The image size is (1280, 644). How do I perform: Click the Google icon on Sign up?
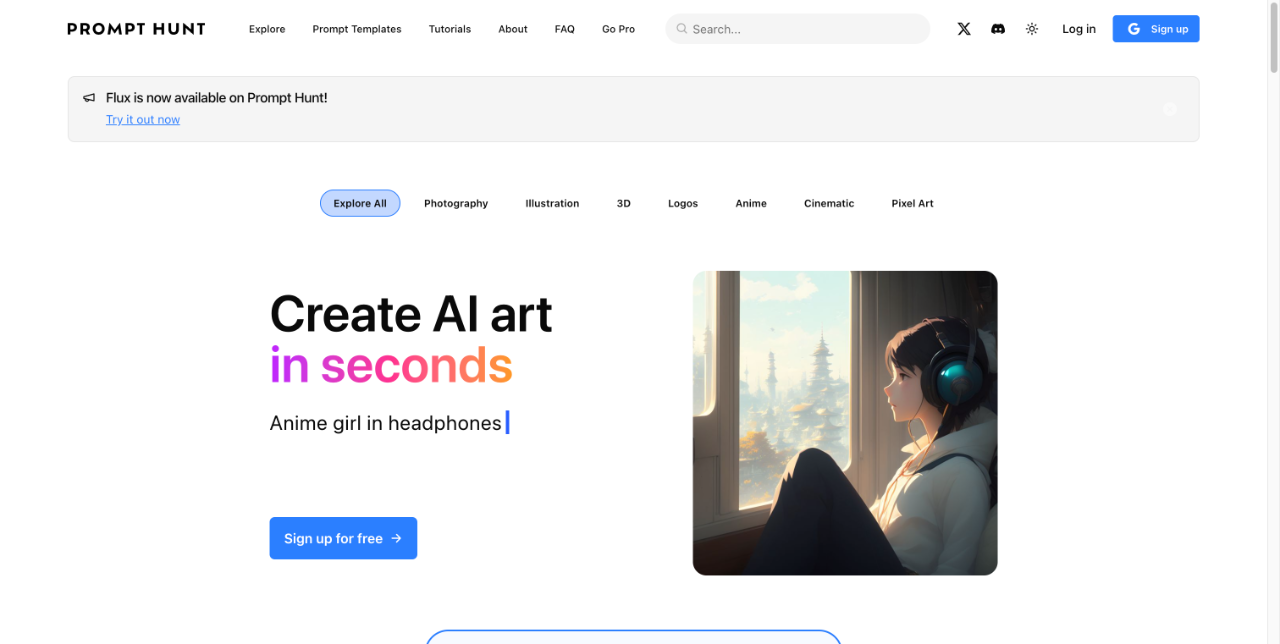click(1134, 29)
